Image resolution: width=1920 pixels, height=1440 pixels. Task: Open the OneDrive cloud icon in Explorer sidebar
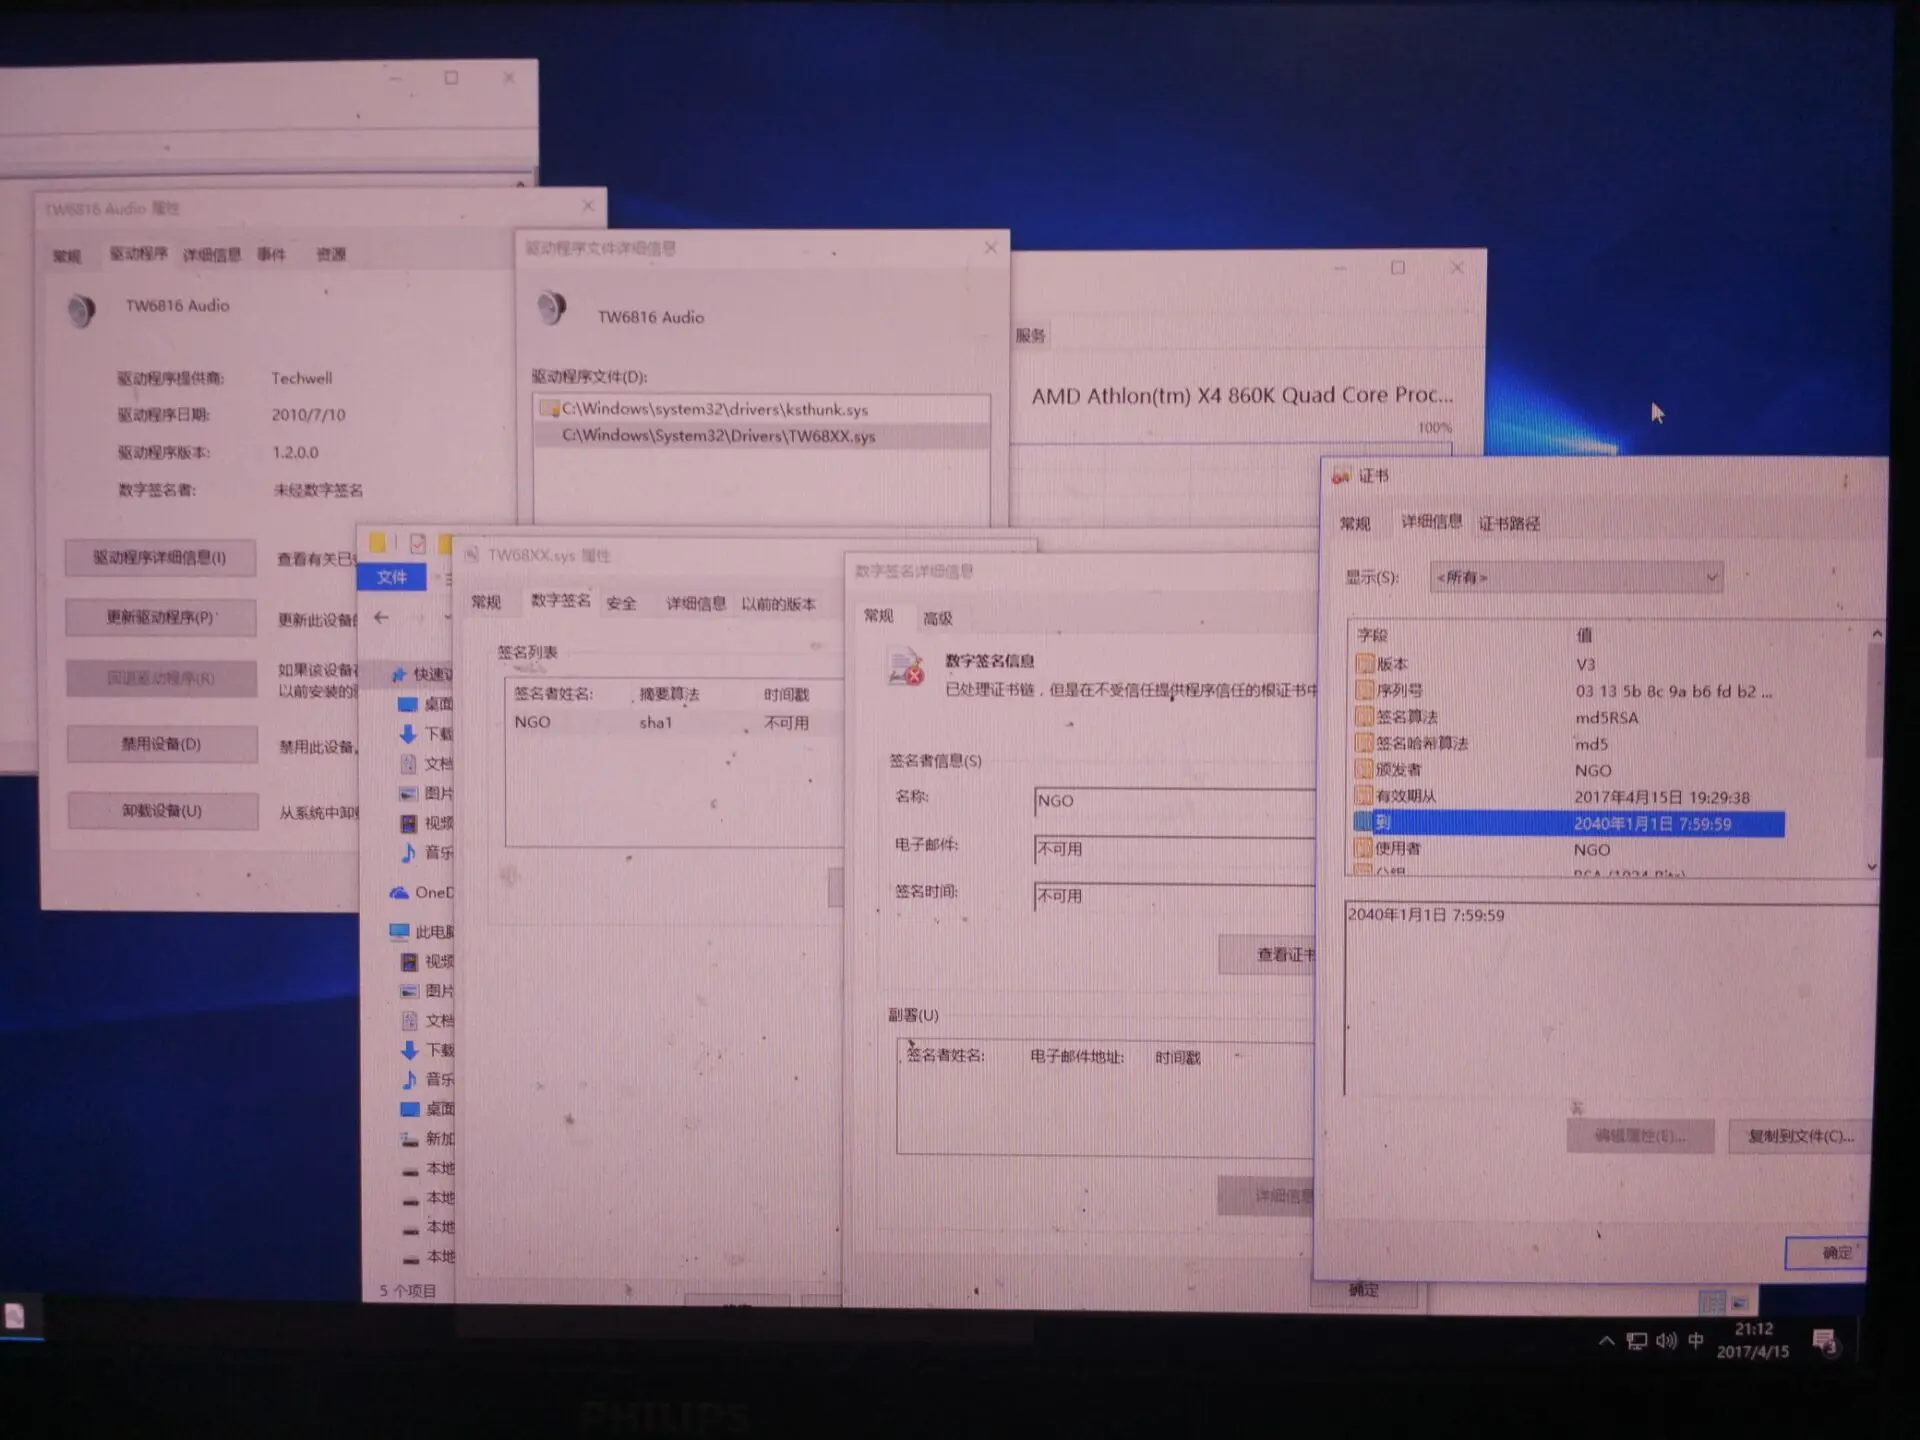tap(399, 892)
